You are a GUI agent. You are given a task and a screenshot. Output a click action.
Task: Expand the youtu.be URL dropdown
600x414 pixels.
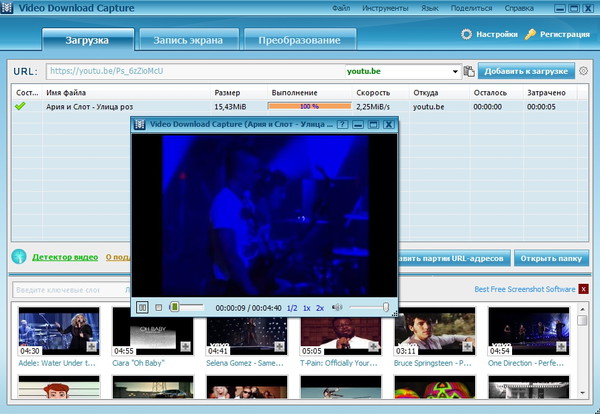pyautogui.click(x=455, y=72)
